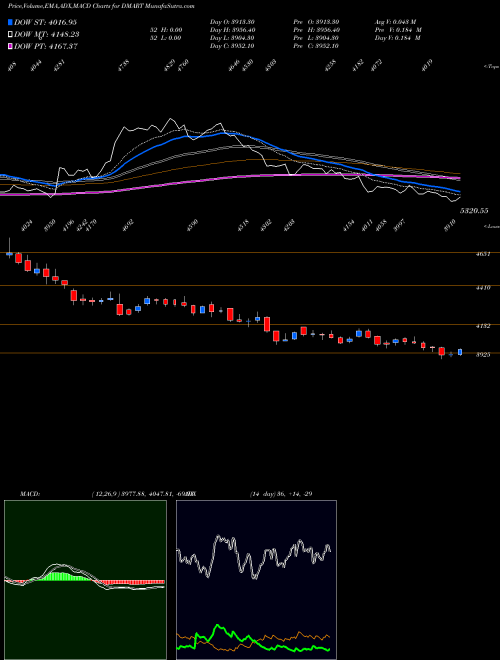Viewport: 500px width, 660px height.
Task: Click the top 4829 rotated label
Action: (x=170, y=66)
